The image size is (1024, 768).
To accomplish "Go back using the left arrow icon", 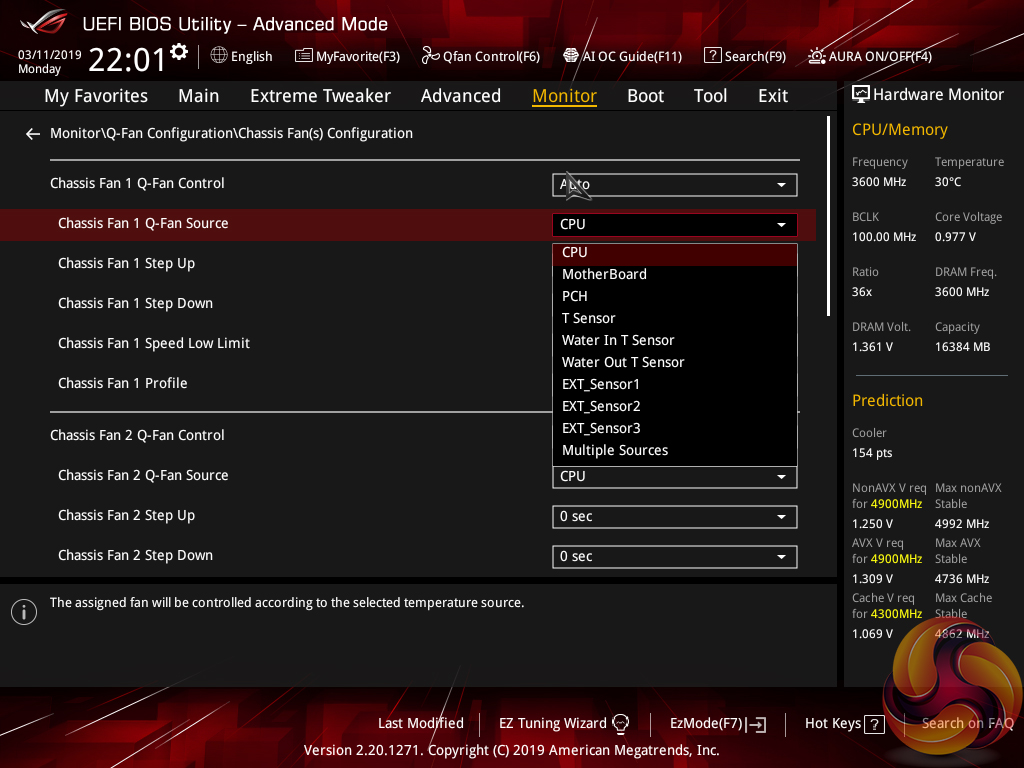I will tap(33, 134).
